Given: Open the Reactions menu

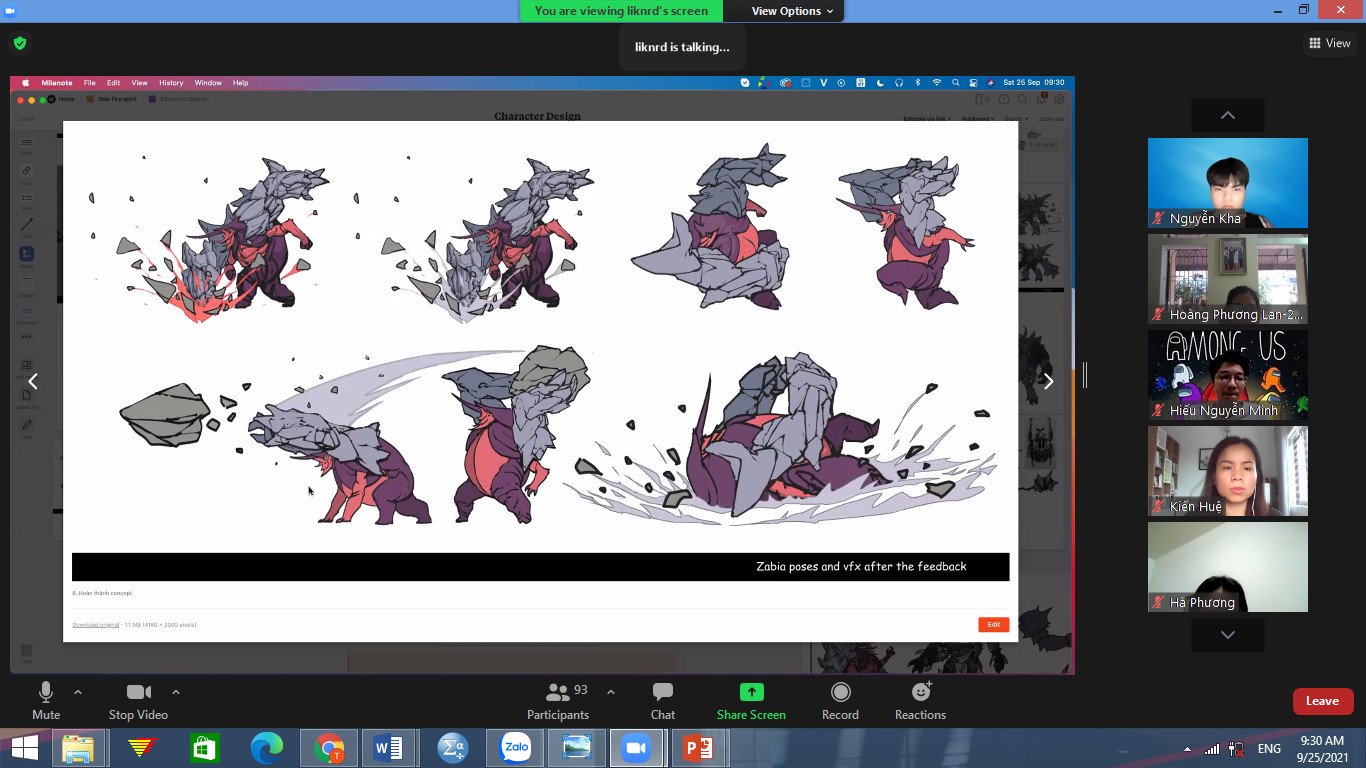Looking at the screenshot, I should tap(921, 701).
